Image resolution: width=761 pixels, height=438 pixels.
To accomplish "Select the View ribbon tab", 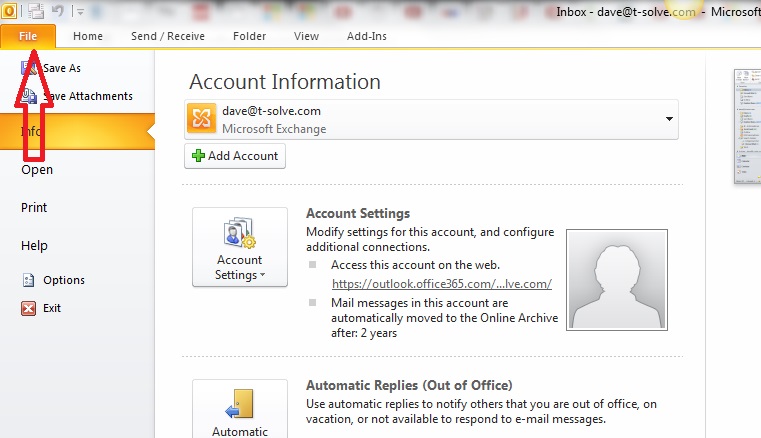I will coord(306,36).
